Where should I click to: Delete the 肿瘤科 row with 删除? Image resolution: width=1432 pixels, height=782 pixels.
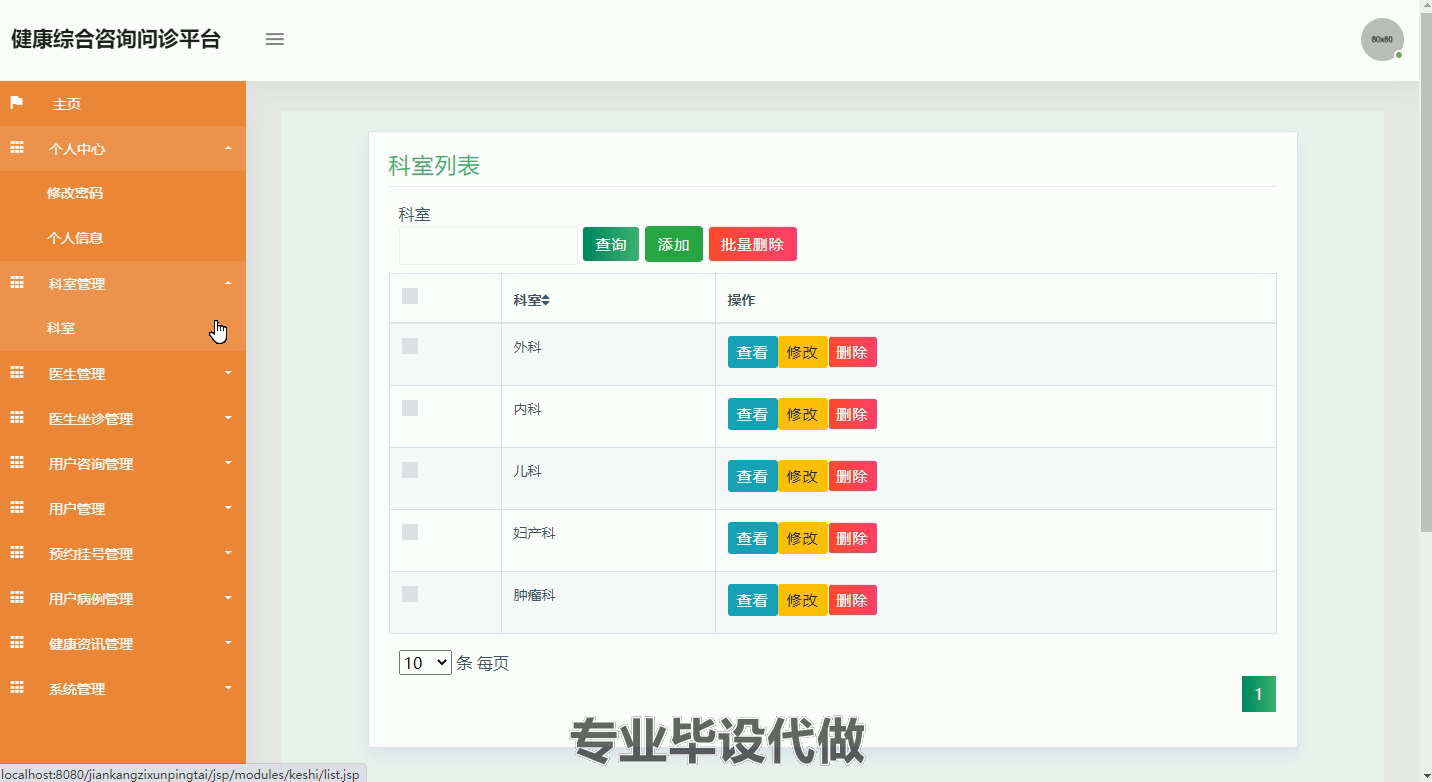pos(852,600)
